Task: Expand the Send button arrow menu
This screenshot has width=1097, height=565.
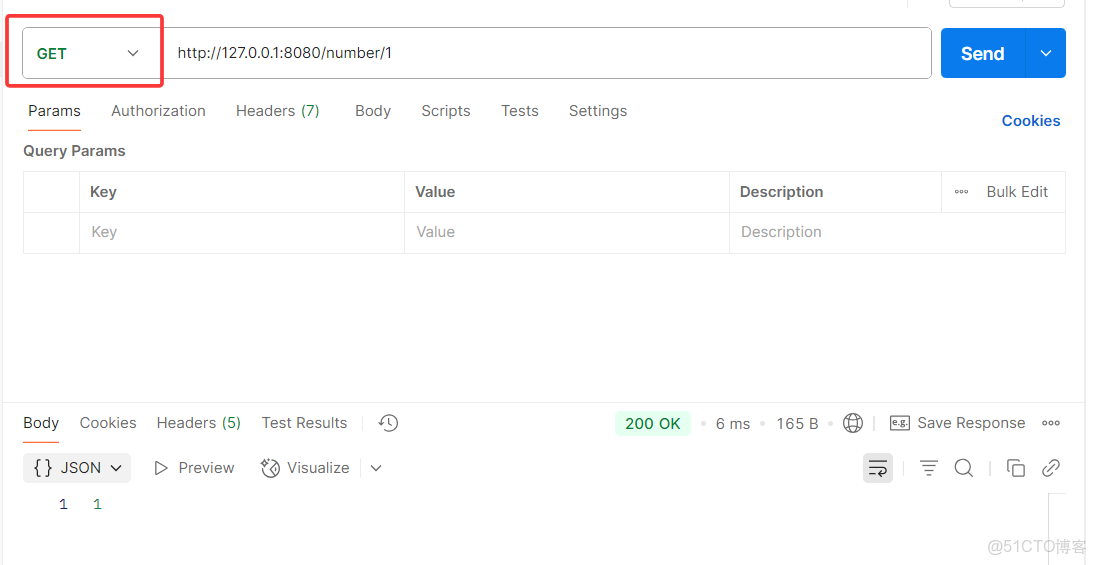Action: (x=1046, y=54)
